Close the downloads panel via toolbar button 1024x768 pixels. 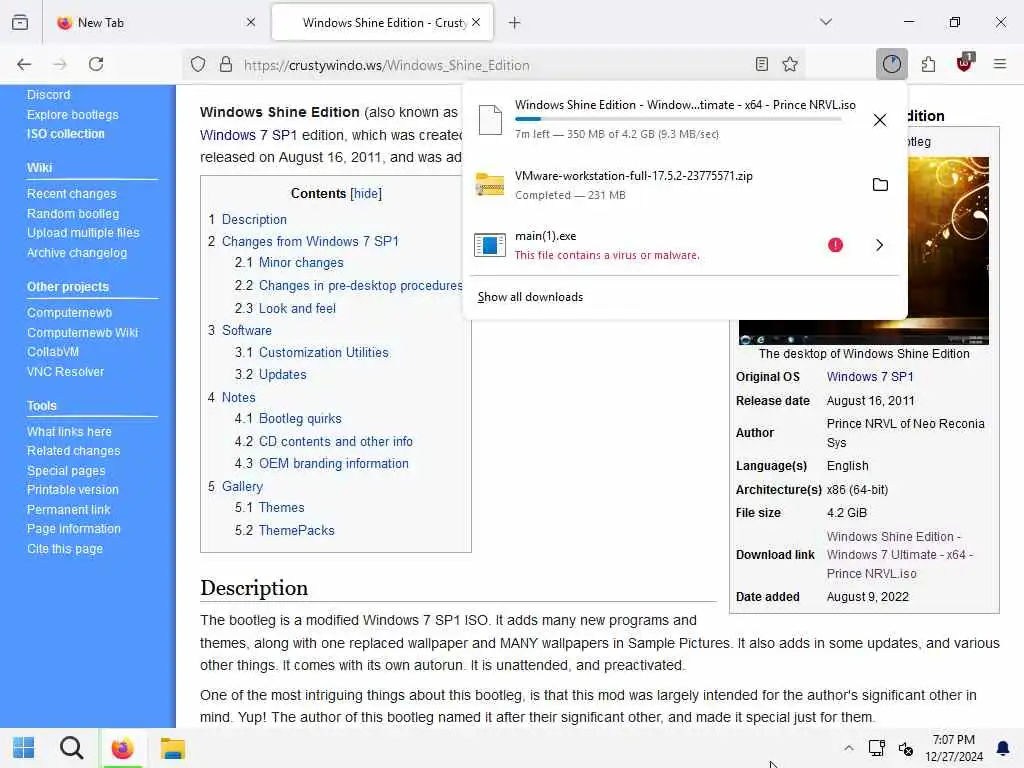tap(891, 64)
